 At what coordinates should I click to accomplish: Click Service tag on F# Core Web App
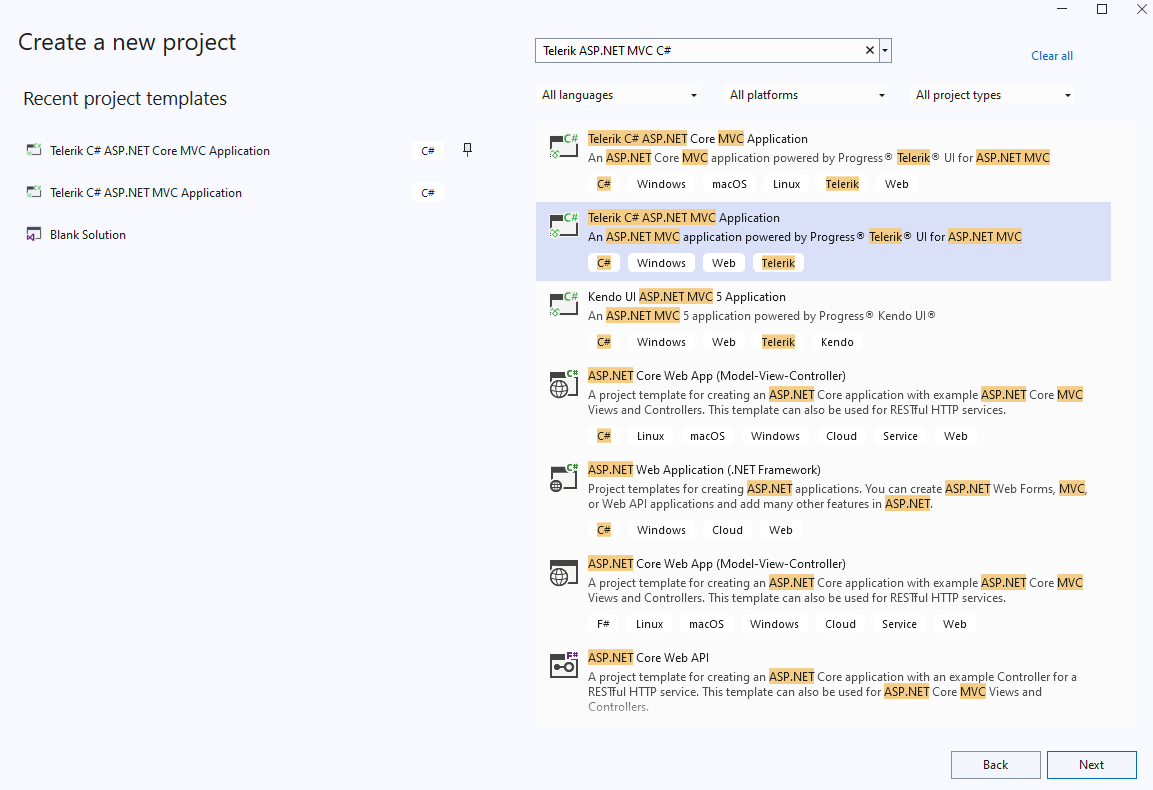(899, 624)
